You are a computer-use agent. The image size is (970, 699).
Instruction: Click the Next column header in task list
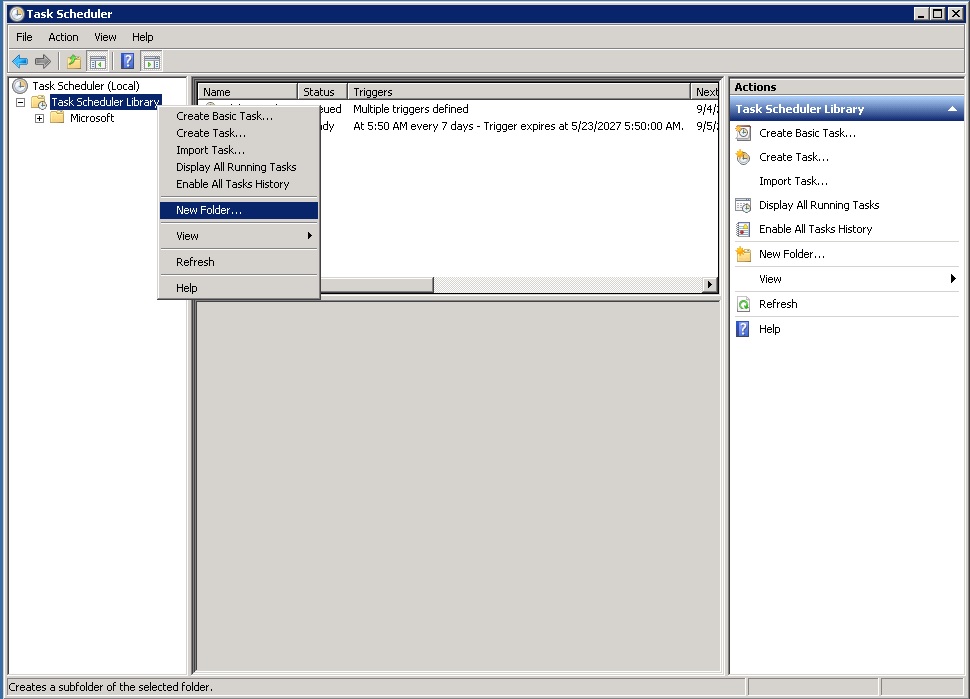pyautogui.click(x=705, y=92)
